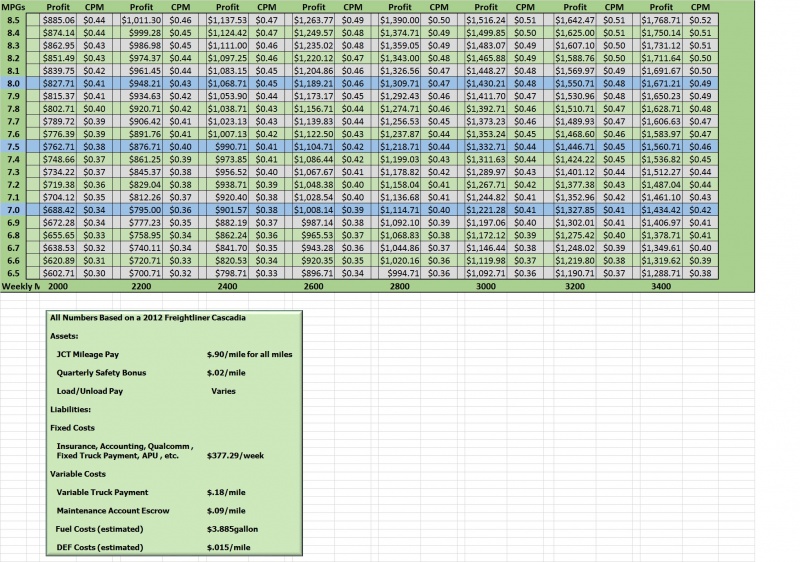
Task: Select the 7.5 MPG row label
Action: 13,146
